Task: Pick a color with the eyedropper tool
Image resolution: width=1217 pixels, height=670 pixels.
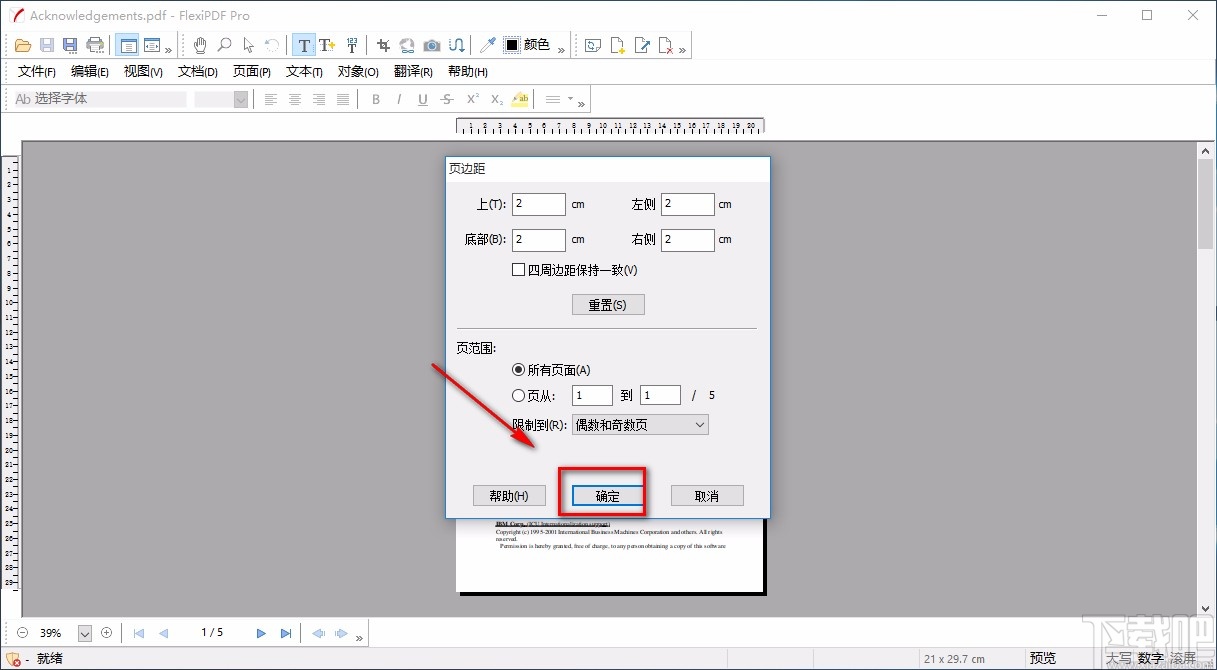Action: (x=487, y=44)
